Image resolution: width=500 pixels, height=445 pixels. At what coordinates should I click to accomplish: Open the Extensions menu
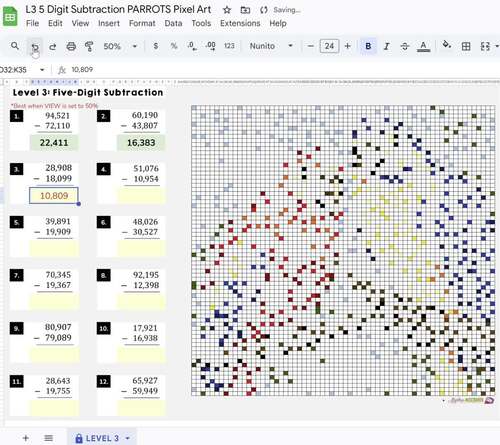click(240, 23)
